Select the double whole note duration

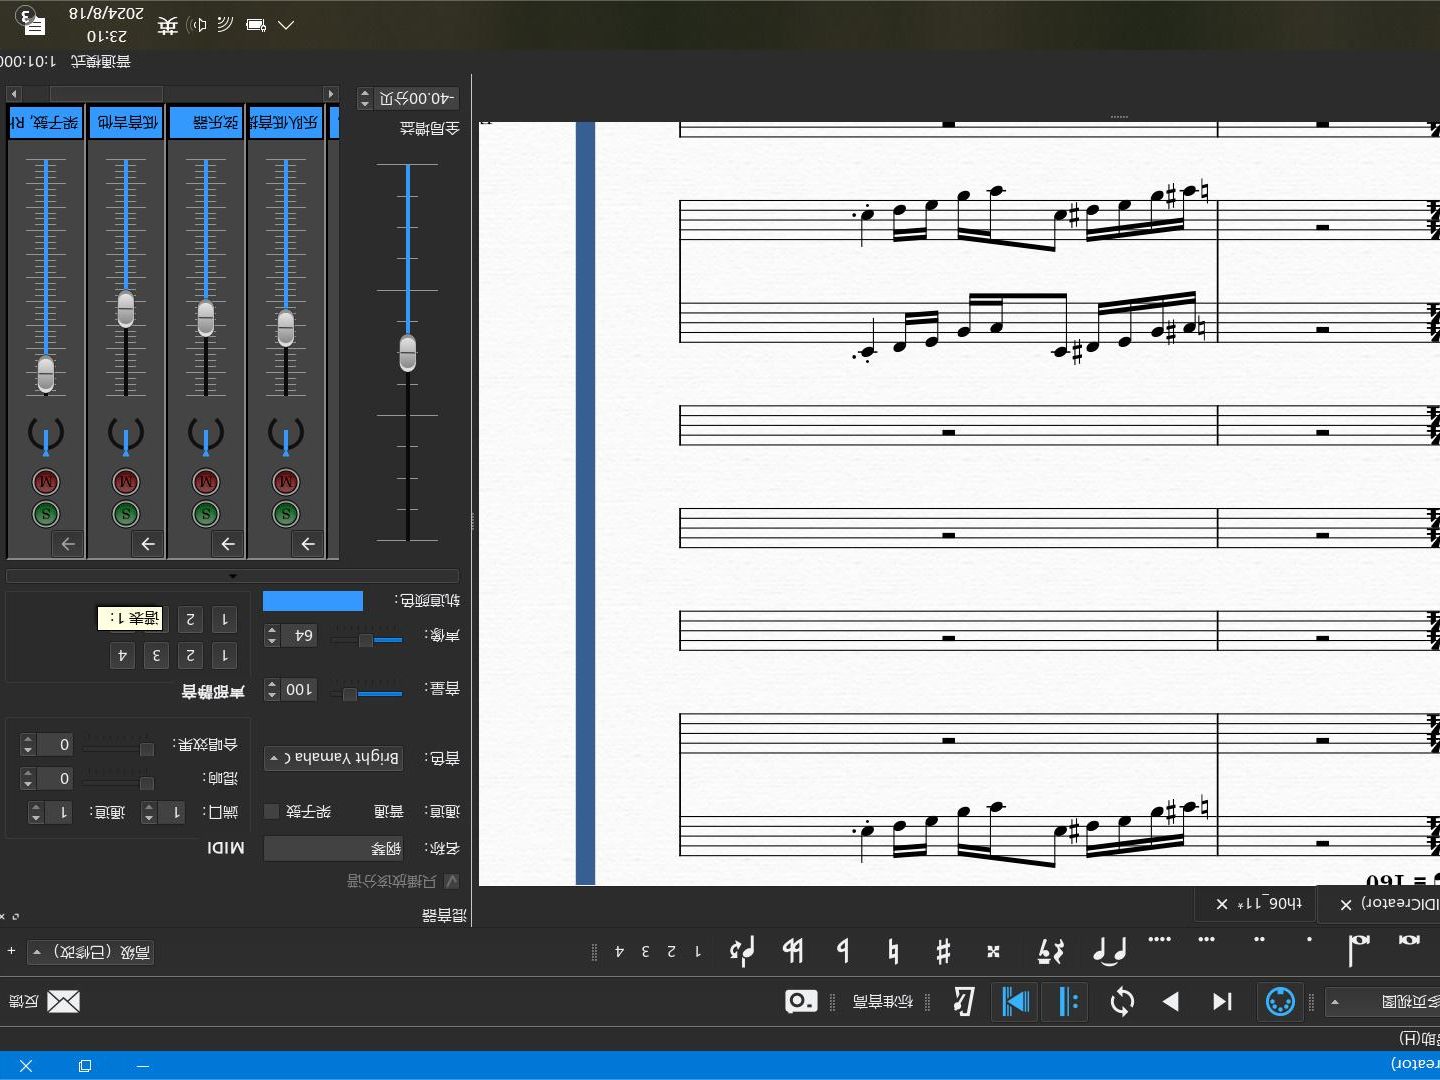coord(1409,940)
